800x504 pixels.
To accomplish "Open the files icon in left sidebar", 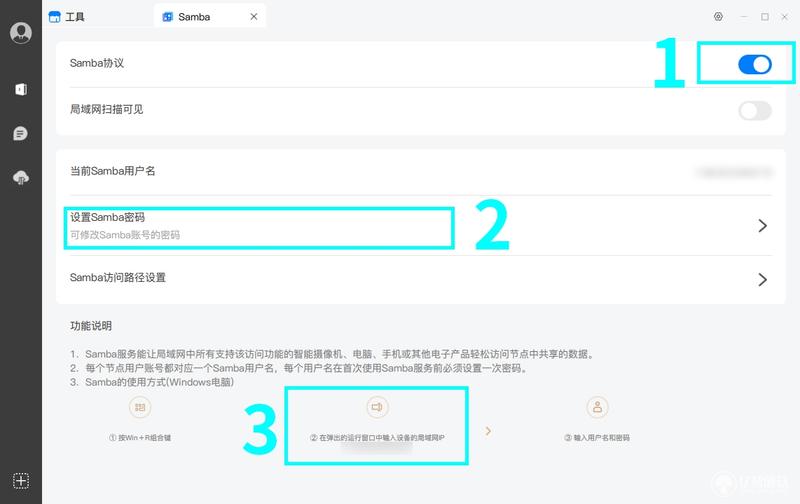I will [x=21, y=89].
